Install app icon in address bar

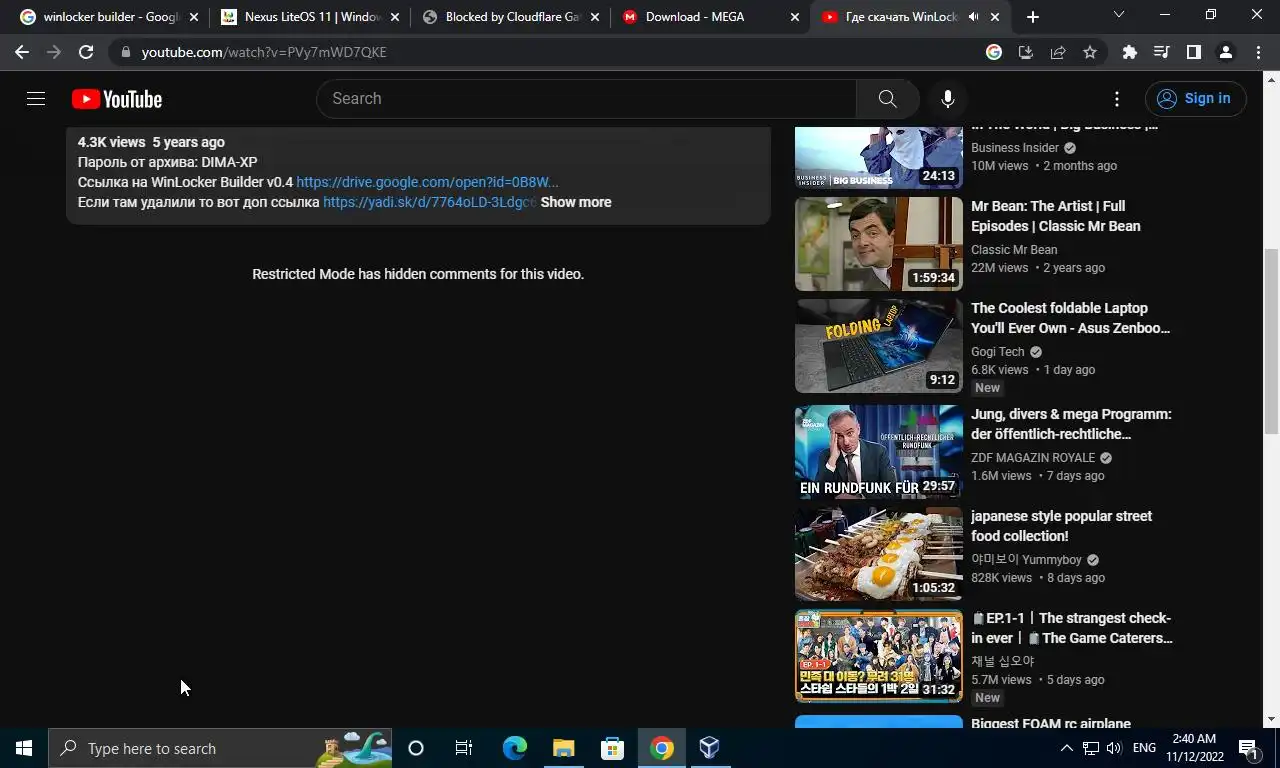1026,52
